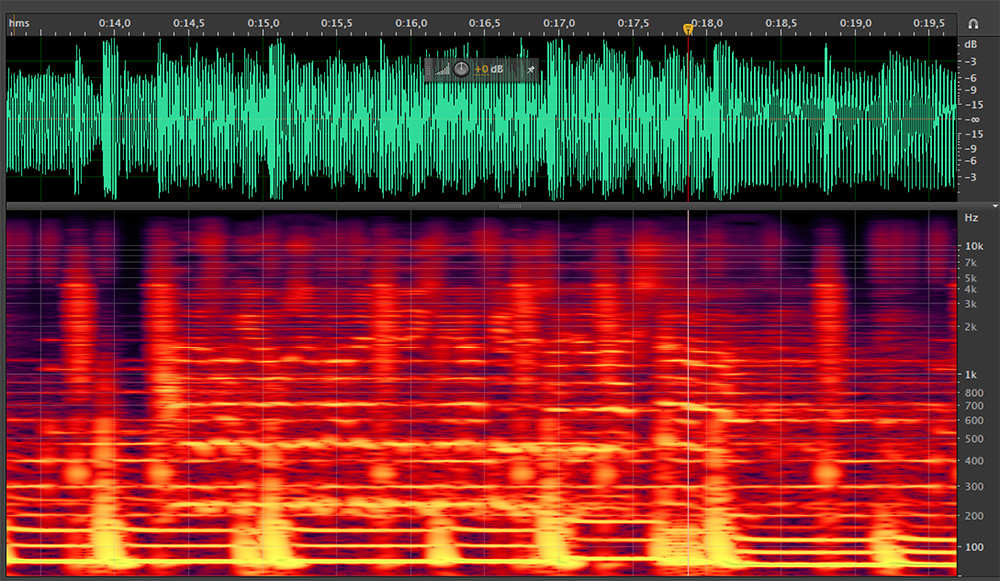Click the Hz frequency scale label
This screenshot has width=1000, height=581.
click(x=970, y=217)
